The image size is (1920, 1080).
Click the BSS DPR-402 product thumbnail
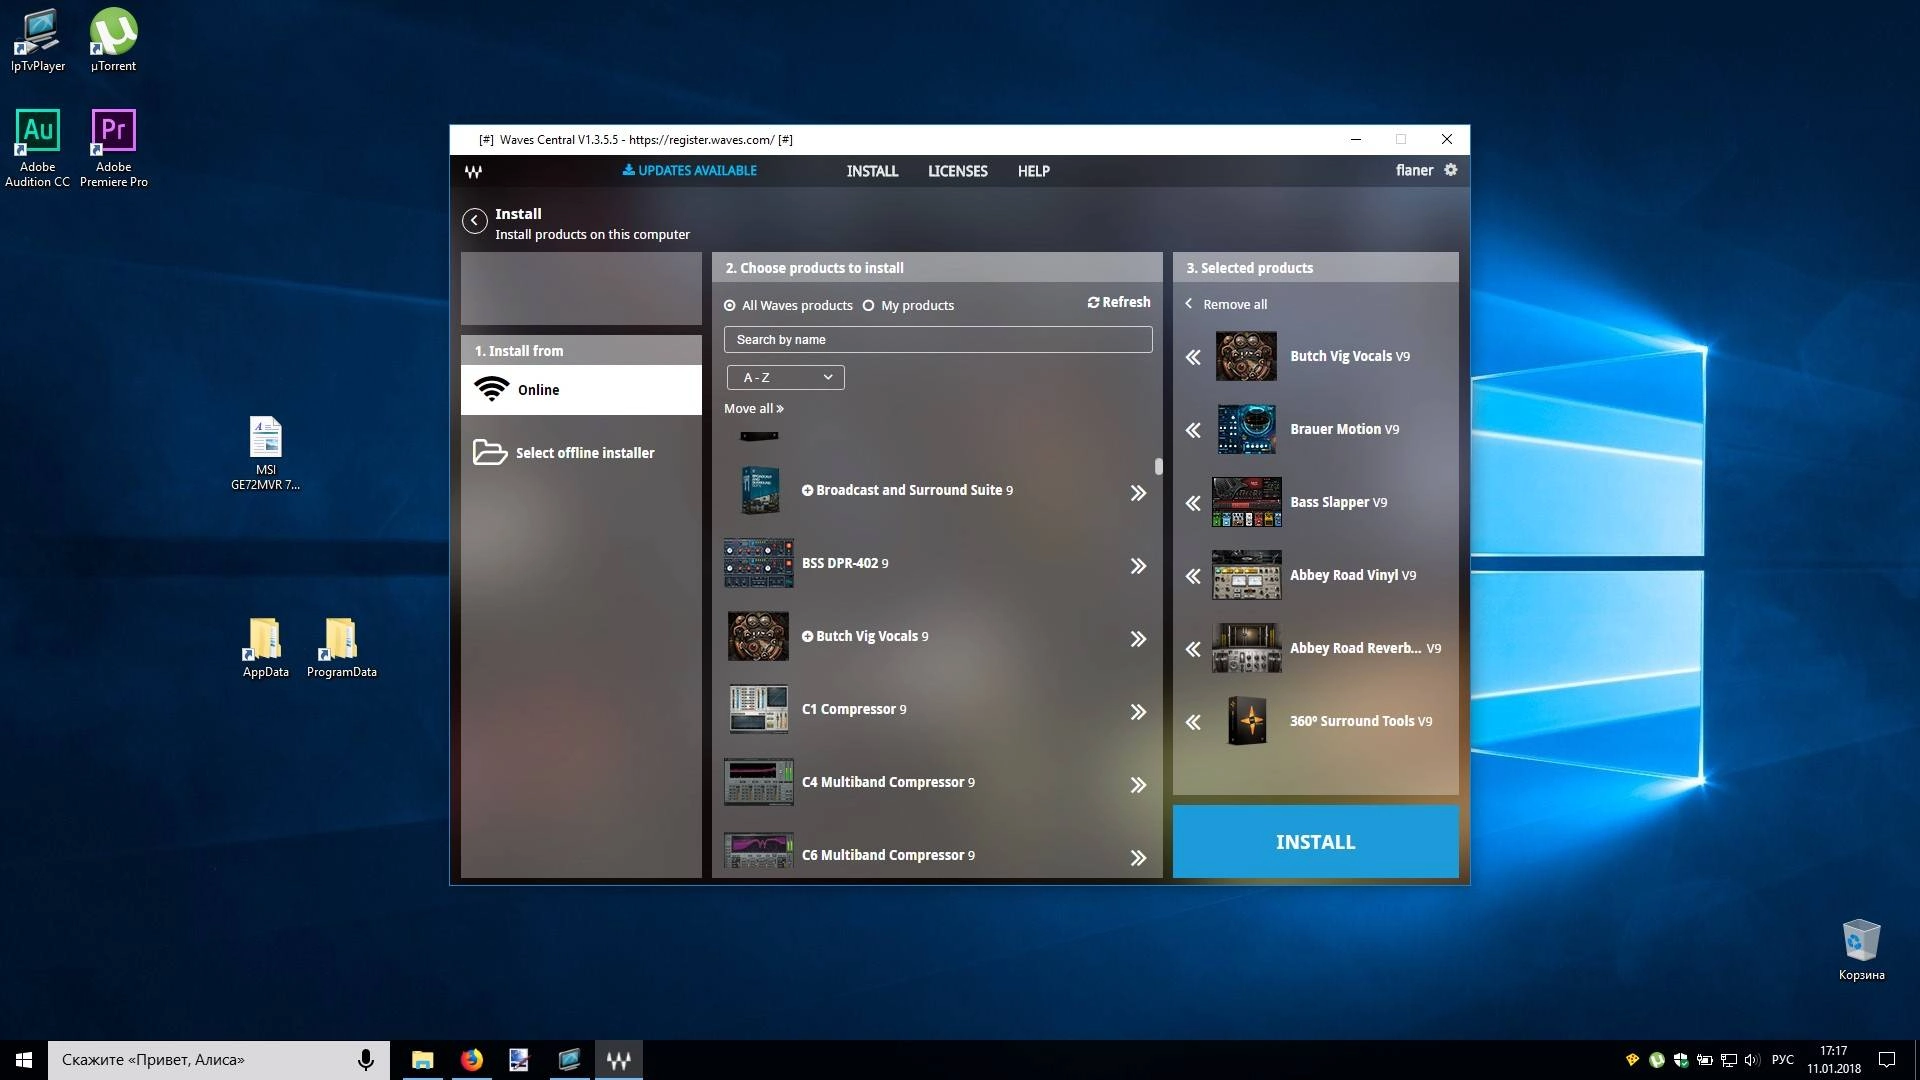758,563
